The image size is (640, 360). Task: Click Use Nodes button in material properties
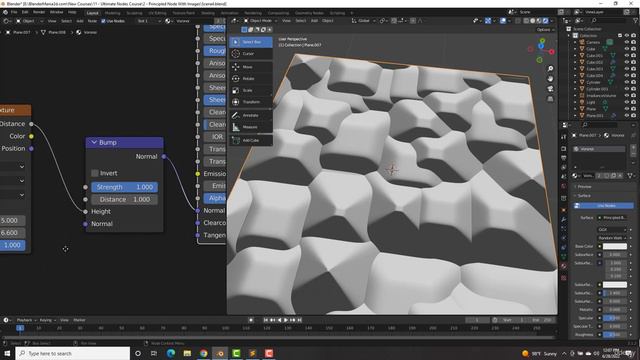click(x=603, y=206)
